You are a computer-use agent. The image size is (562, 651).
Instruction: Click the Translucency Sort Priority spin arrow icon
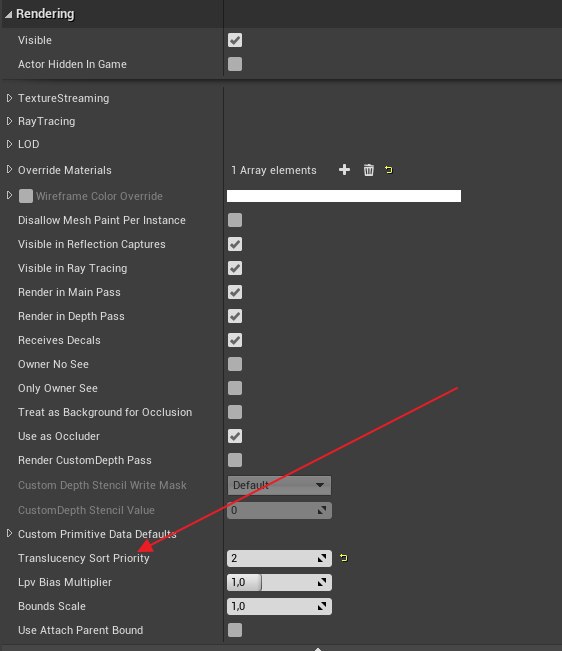[322, 558]
